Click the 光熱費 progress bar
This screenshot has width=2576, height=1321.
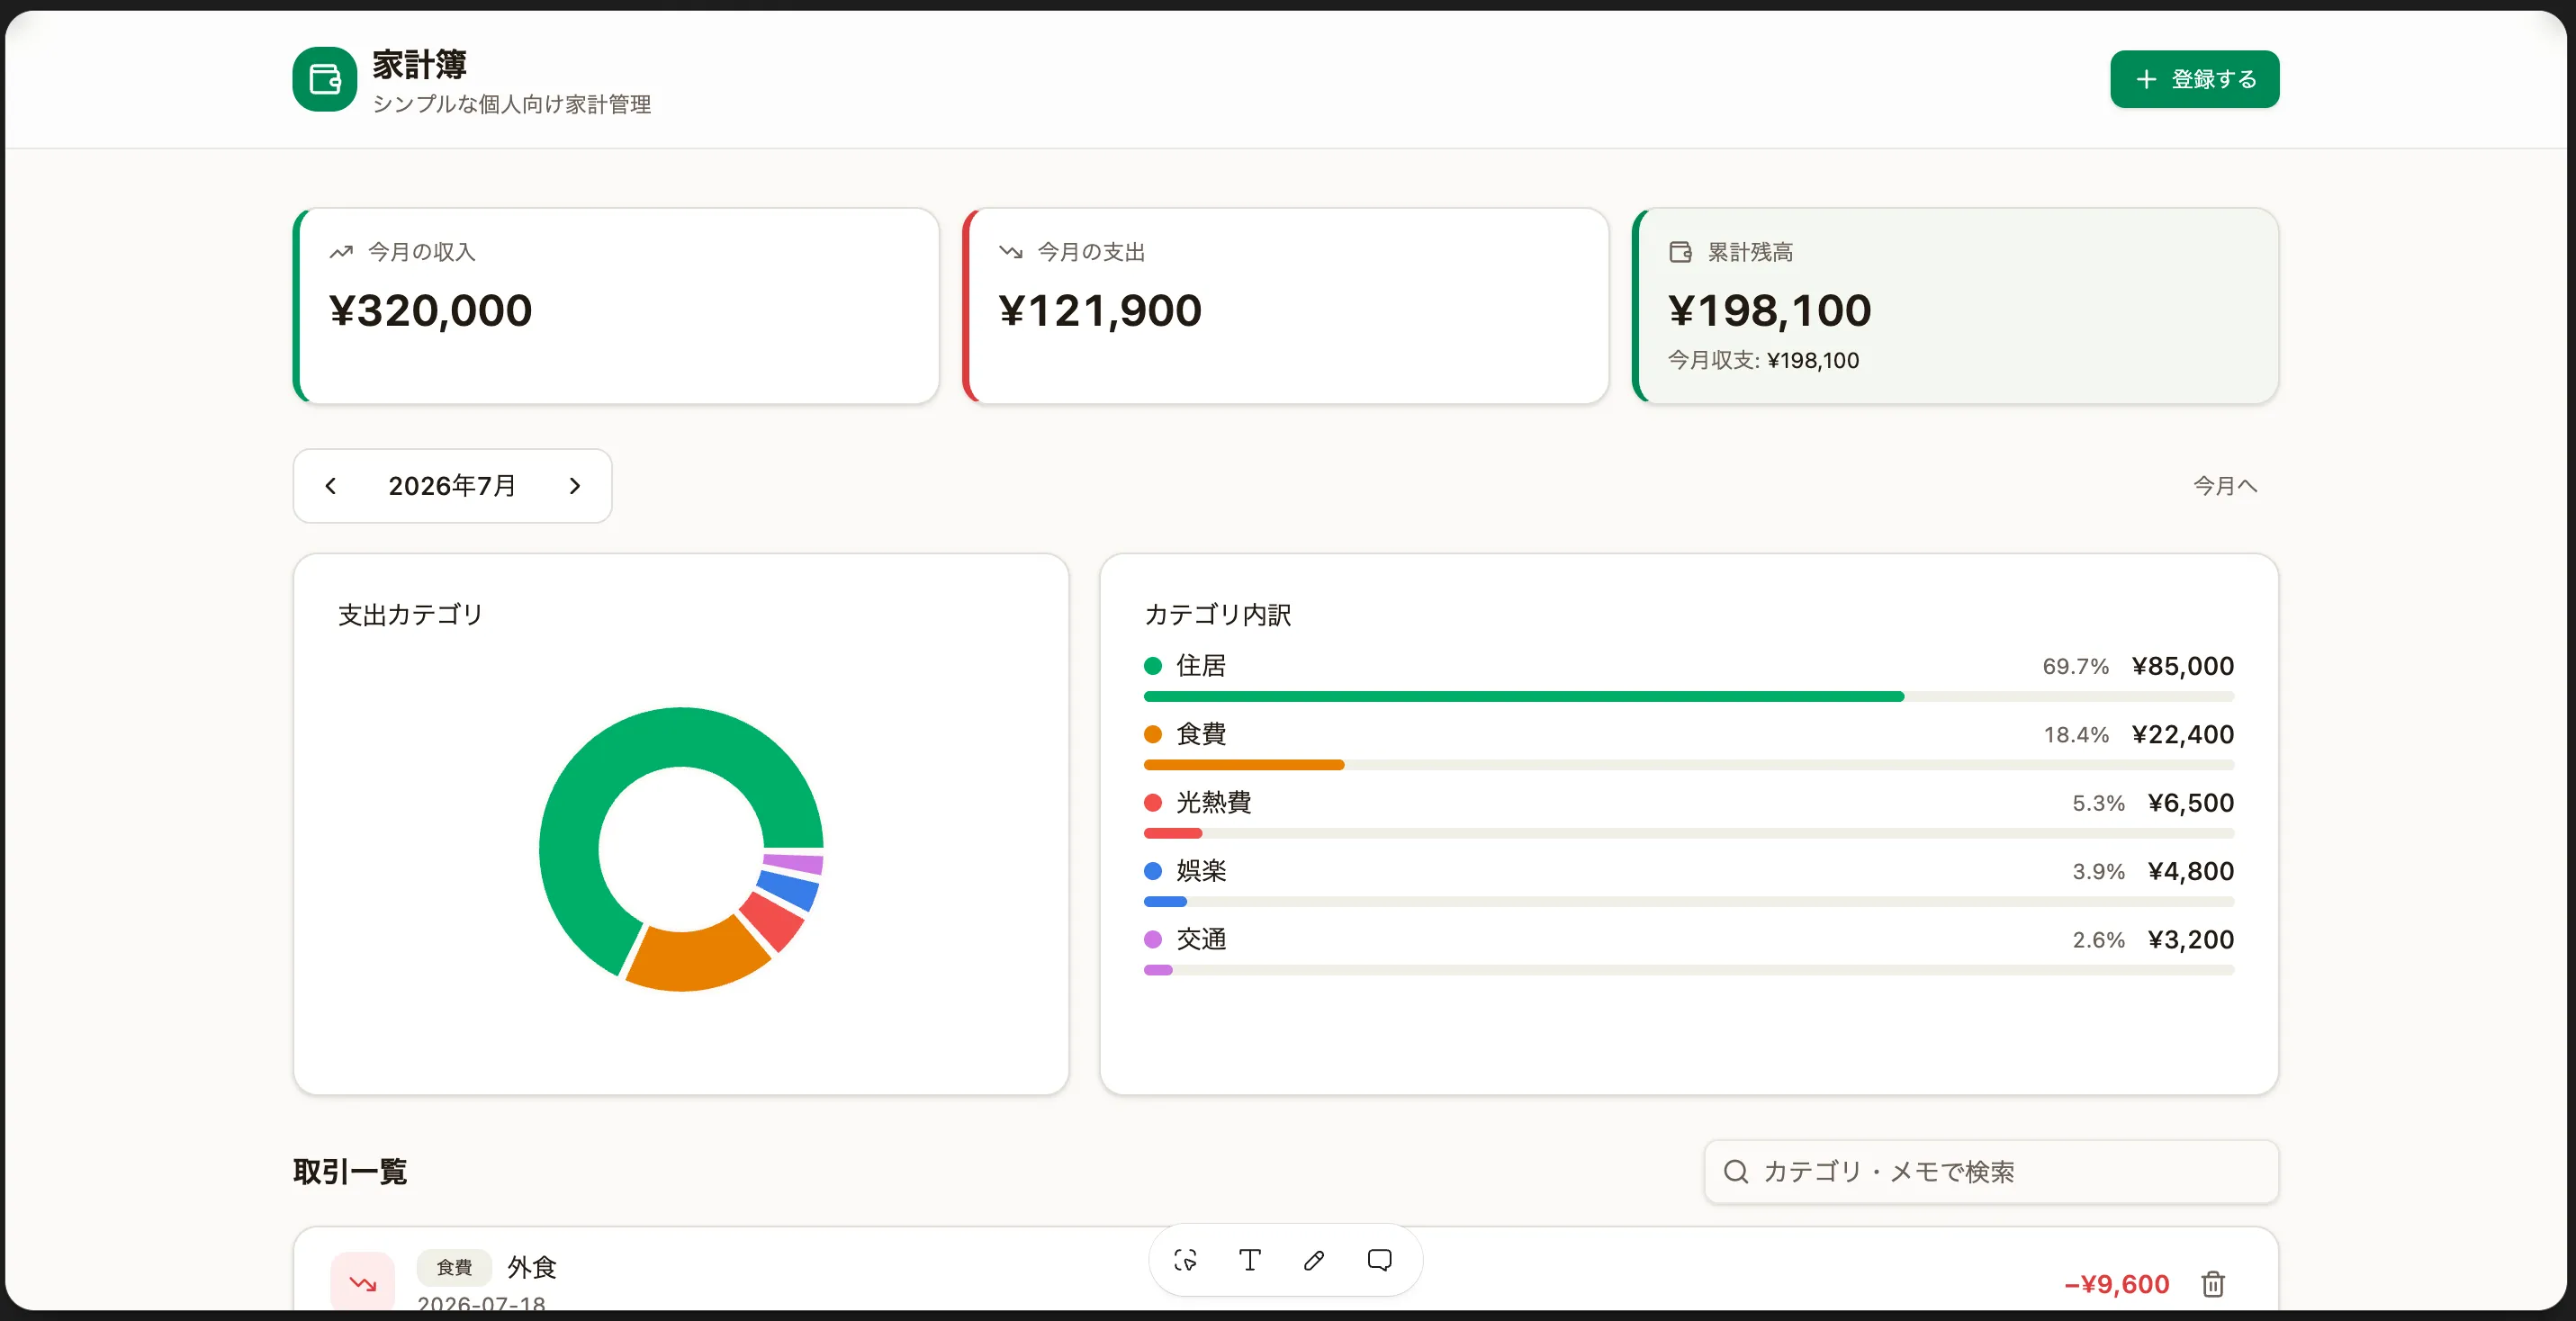(x=1688, y=834)
